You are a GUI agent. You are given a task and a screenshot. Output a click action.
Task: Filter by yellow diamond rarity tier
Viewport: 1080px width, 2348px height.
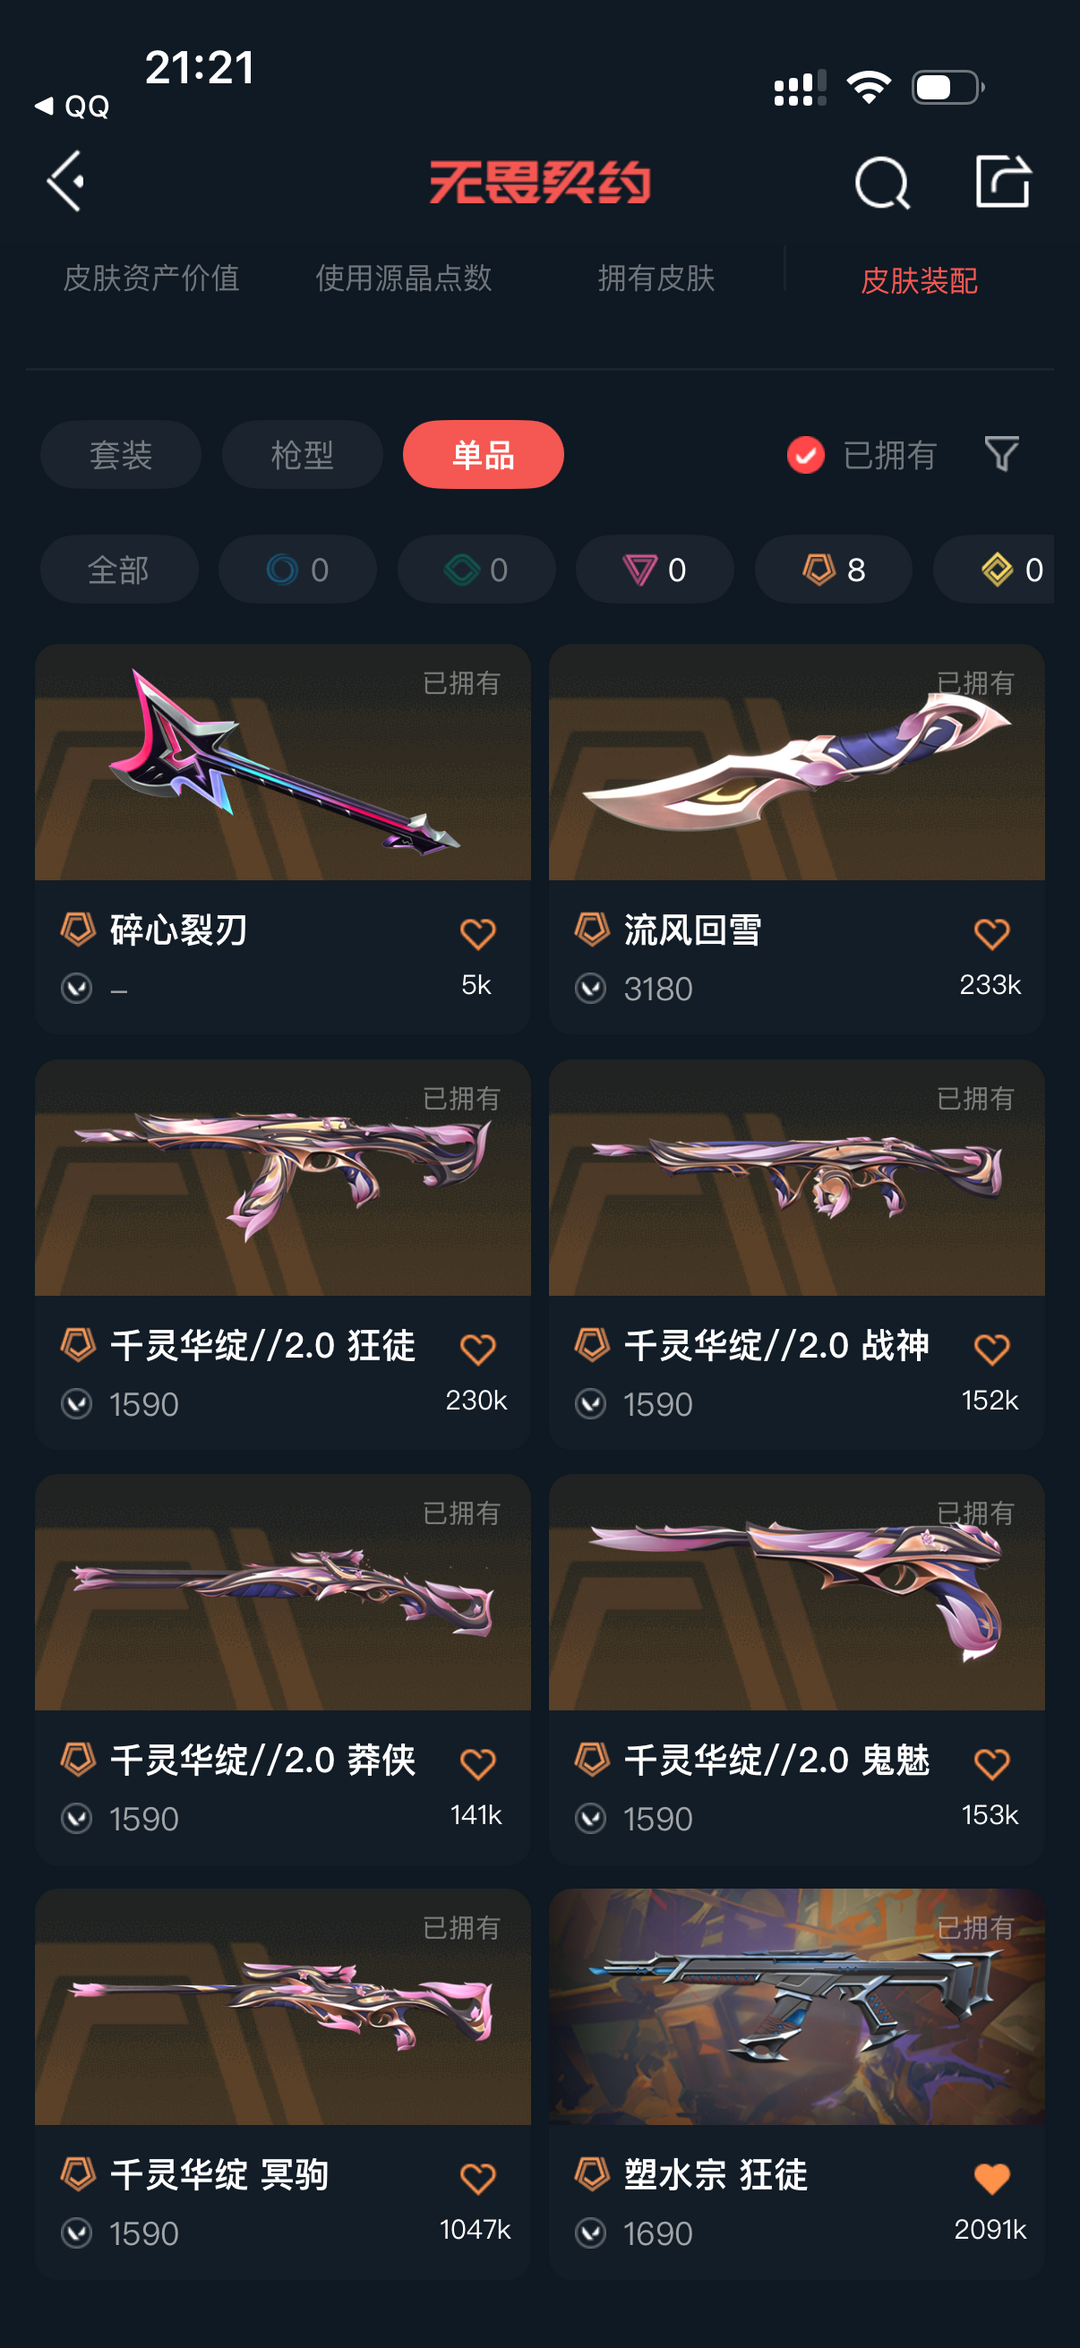pyautogui.click(x=994, y=570)
